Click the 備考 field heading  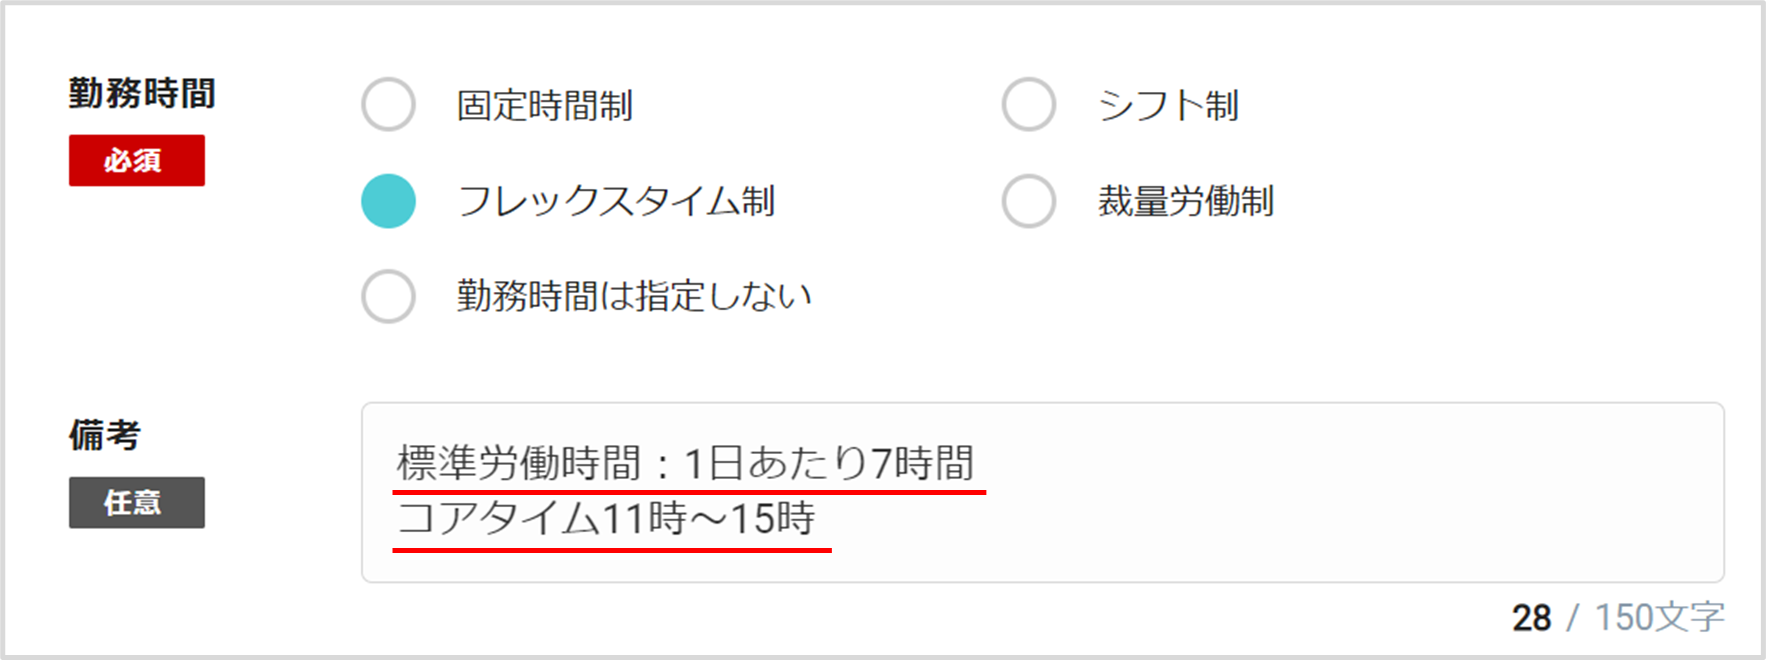tap(105, 435)
